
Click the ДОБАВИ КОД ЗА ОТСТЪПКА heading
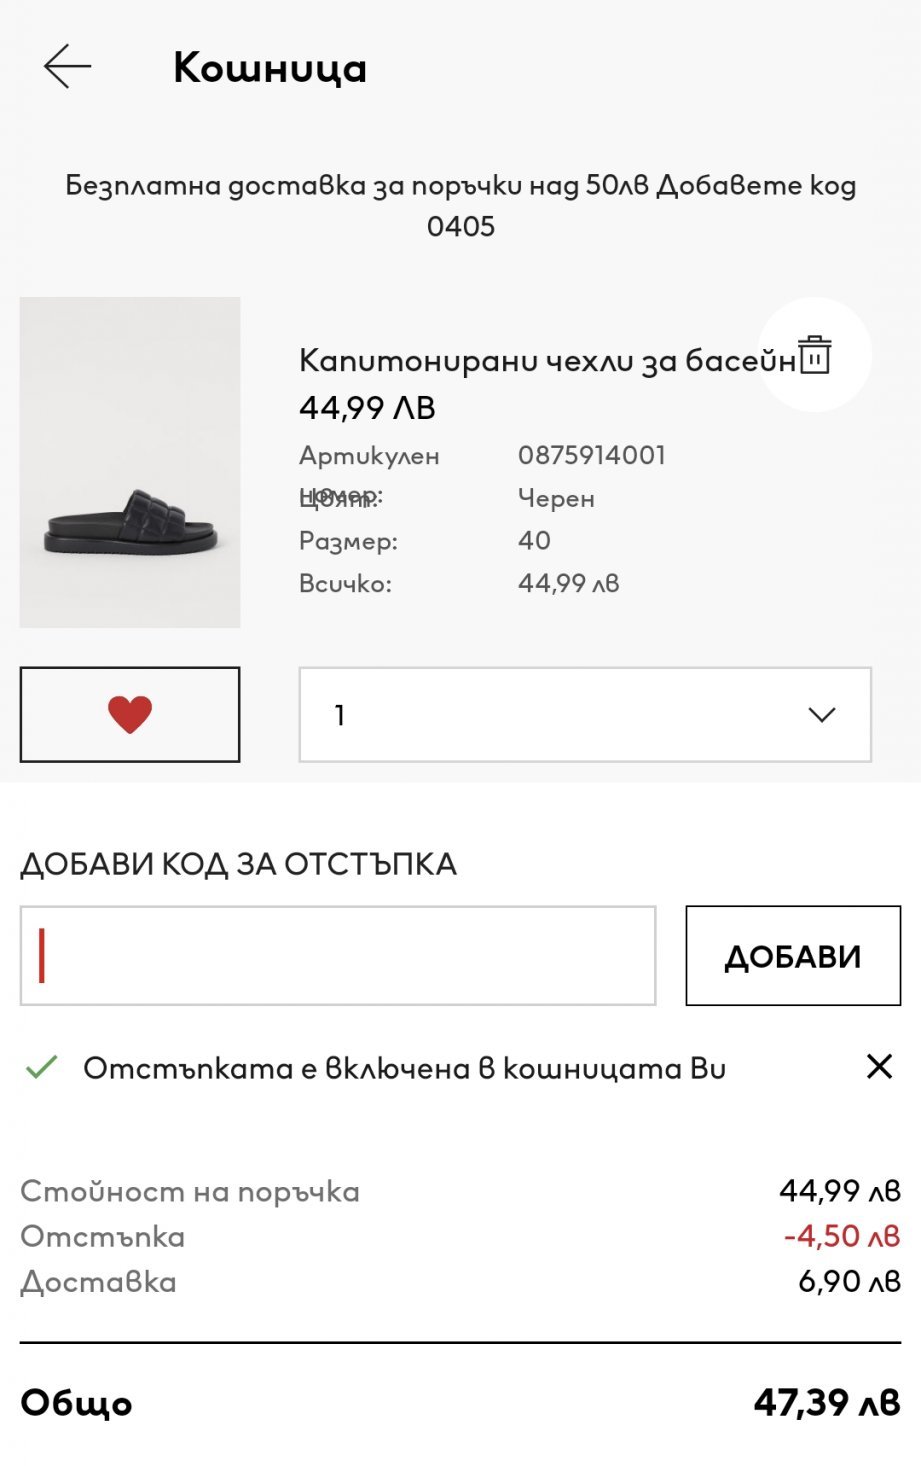[238, 864]
